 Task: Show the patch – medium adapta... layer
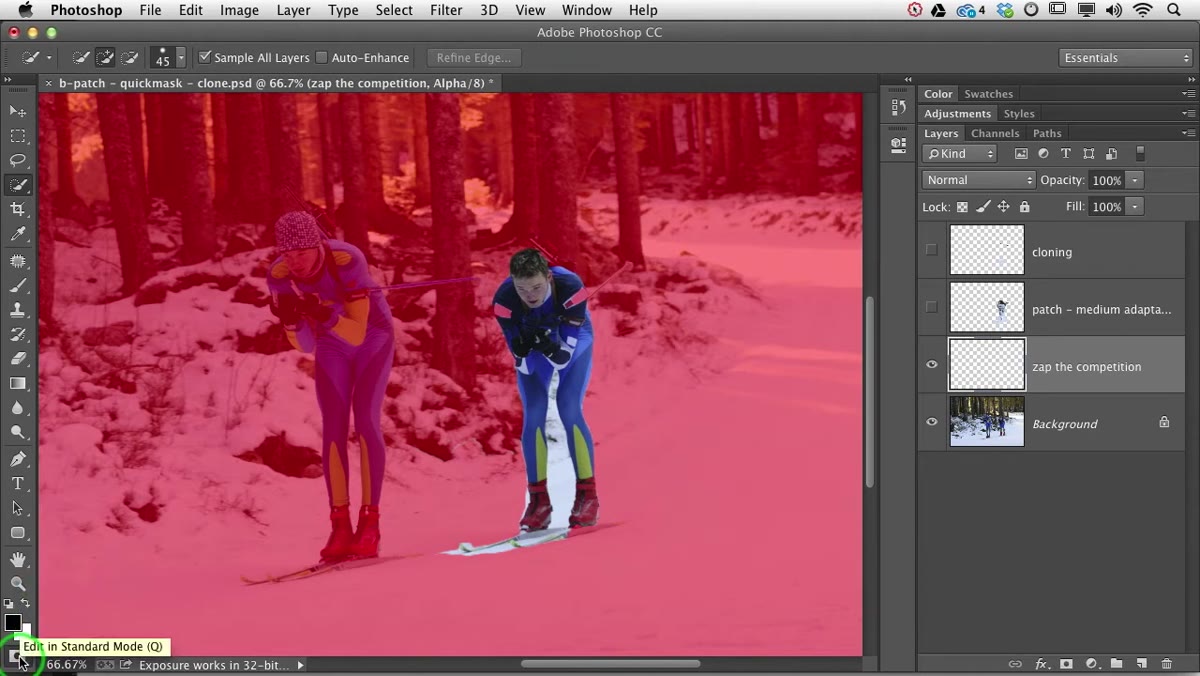pos(931,307)
